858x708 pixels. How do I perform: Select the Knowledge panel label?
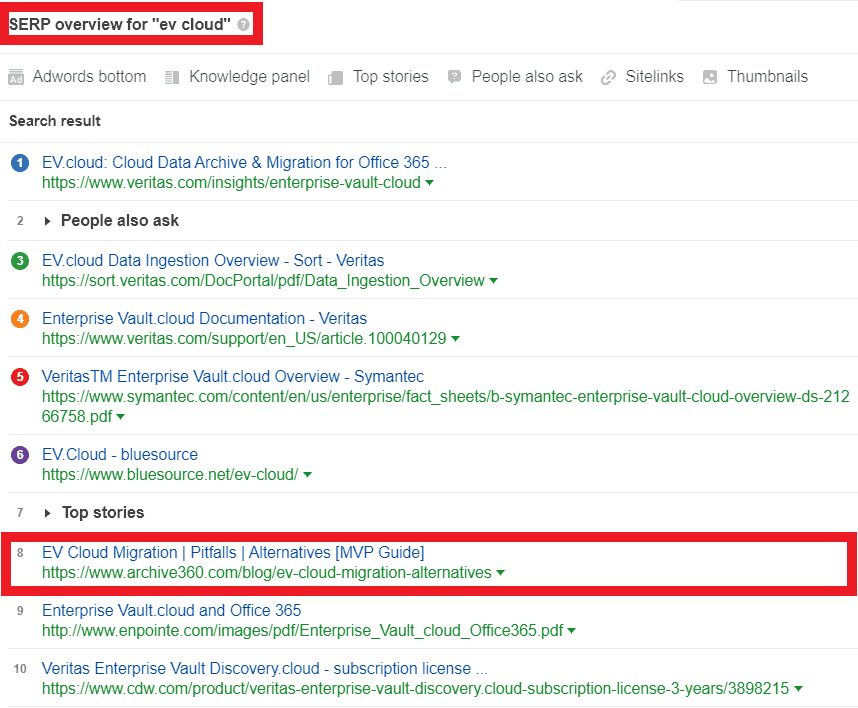point(250,77)
